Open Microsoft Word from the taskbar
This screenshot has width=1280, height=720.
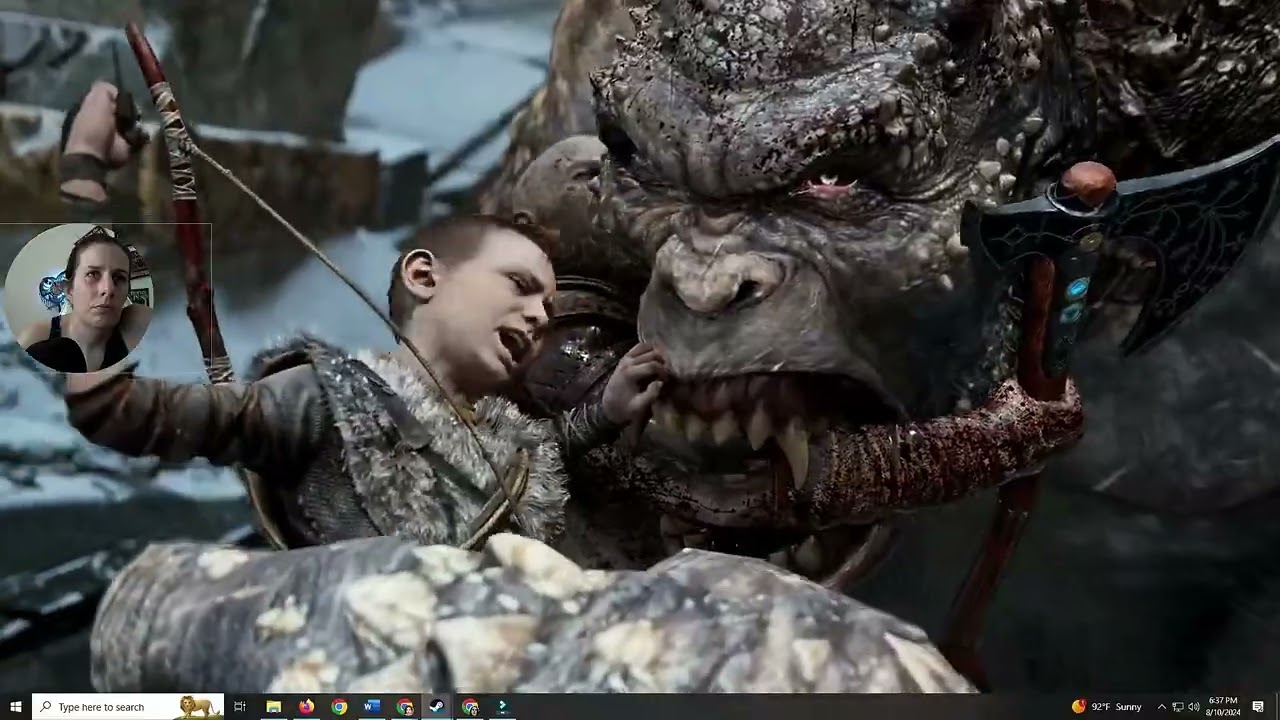[372, 707]
